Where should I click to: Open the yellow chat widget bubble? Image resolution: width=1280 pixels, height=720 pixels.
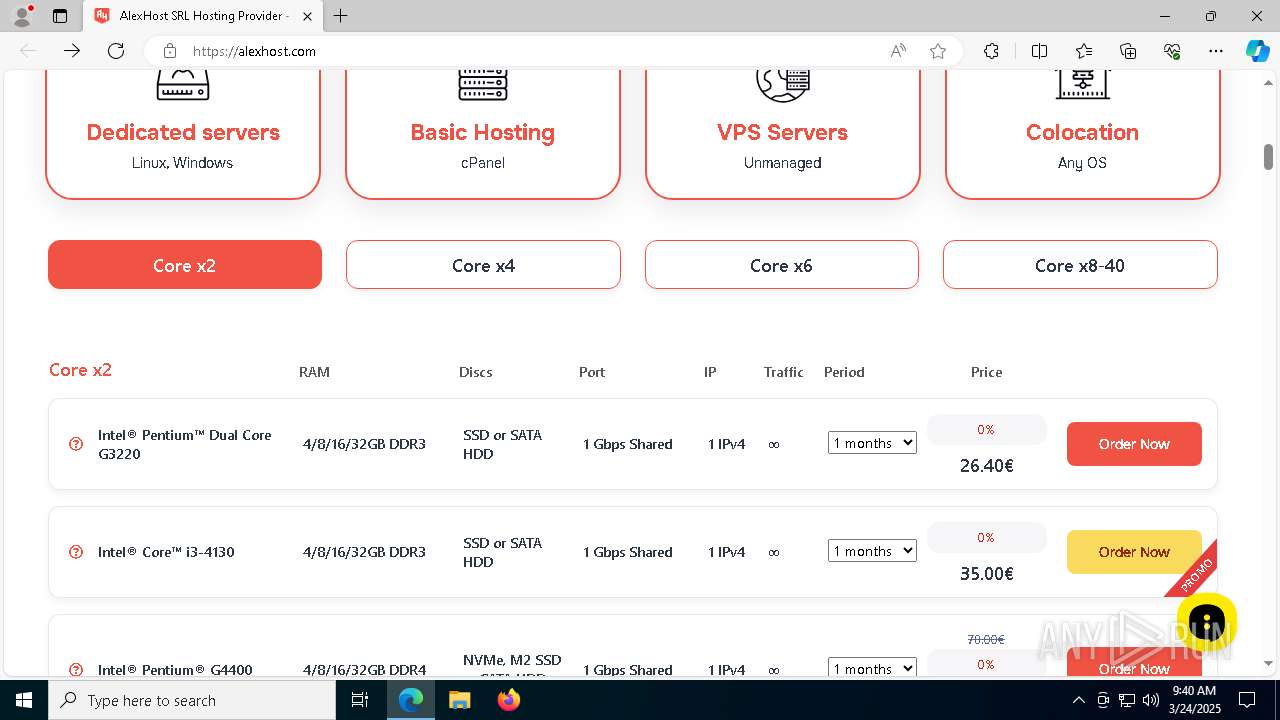click(1207, 623)
